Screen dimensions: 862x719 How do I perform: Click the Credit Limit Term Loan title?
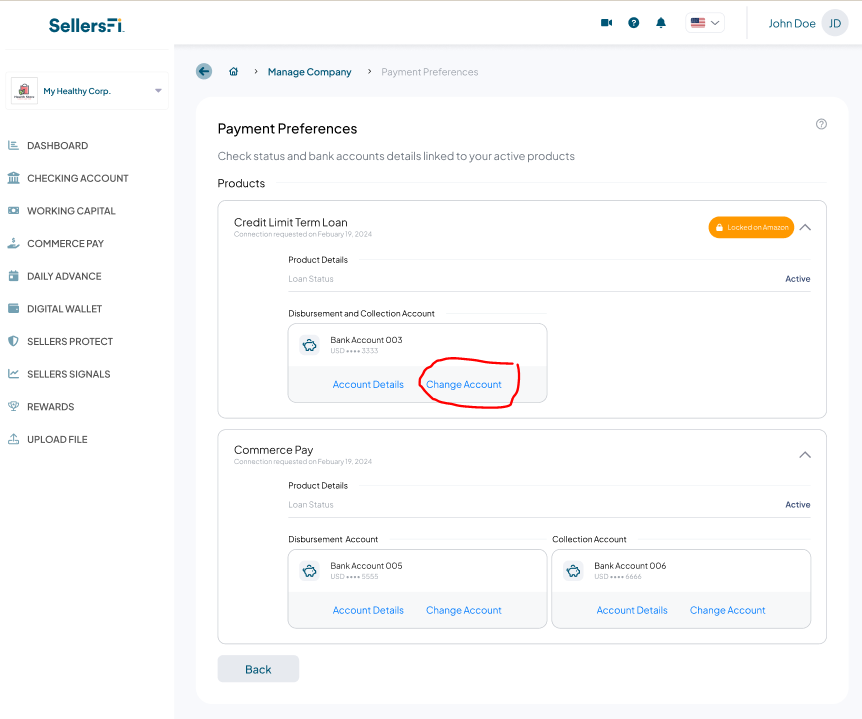coord(290,223)
